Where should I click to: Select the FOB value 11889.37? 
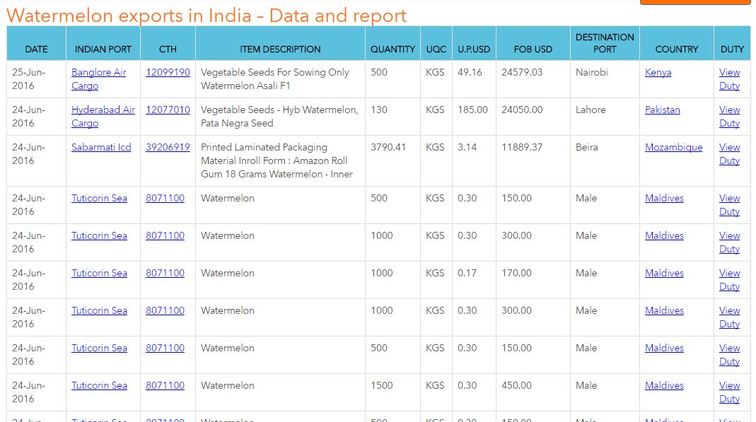pyautogui.click(x=522, y=147)
